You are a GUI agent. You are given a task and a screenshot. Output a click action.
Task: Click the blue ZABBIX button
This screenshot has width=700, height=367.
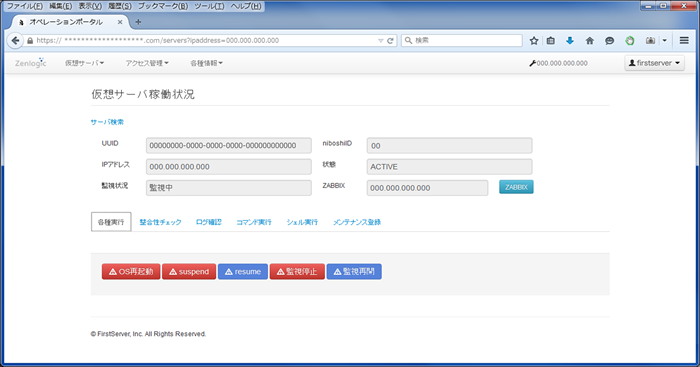516,187
